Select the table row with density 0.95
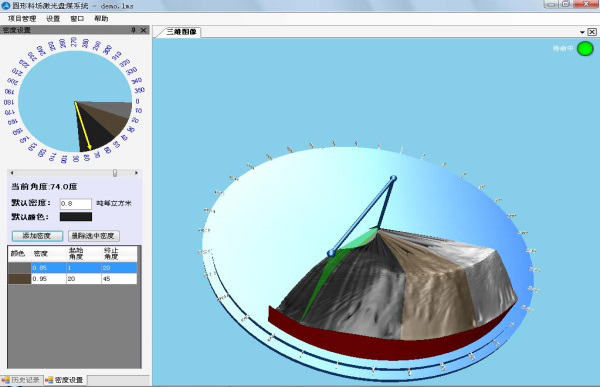The height and width of the screenshot is (387, 600). (x=72, y=279)
